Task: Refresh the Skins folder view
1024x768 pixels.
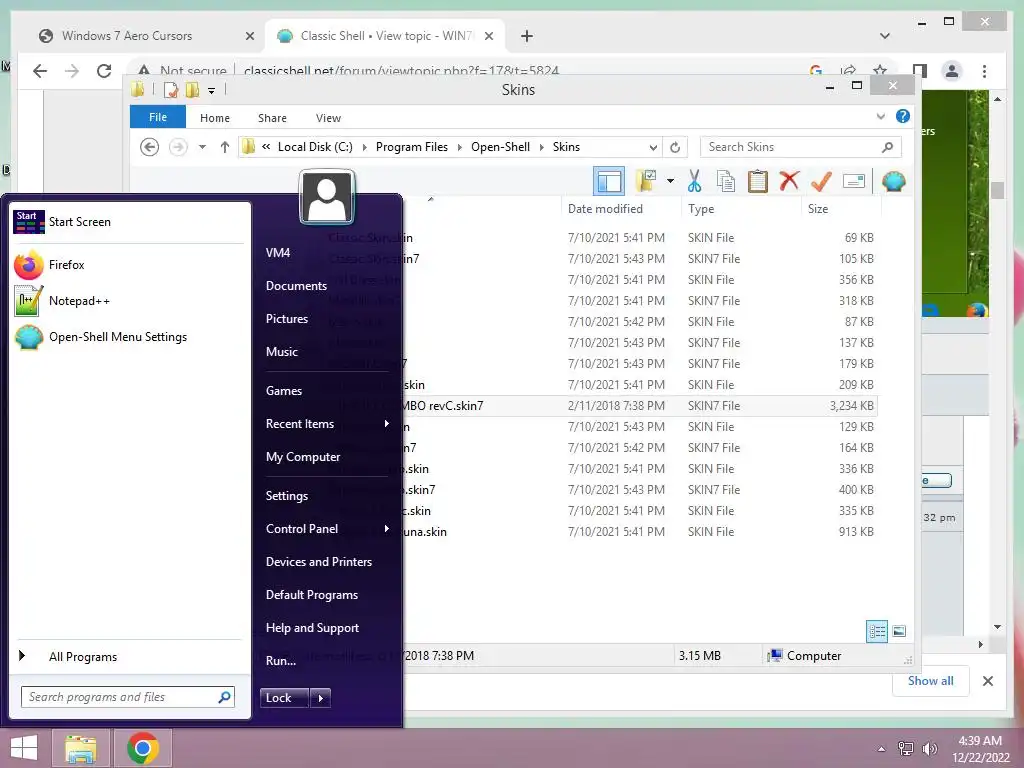Action: (x=675, y=147)
